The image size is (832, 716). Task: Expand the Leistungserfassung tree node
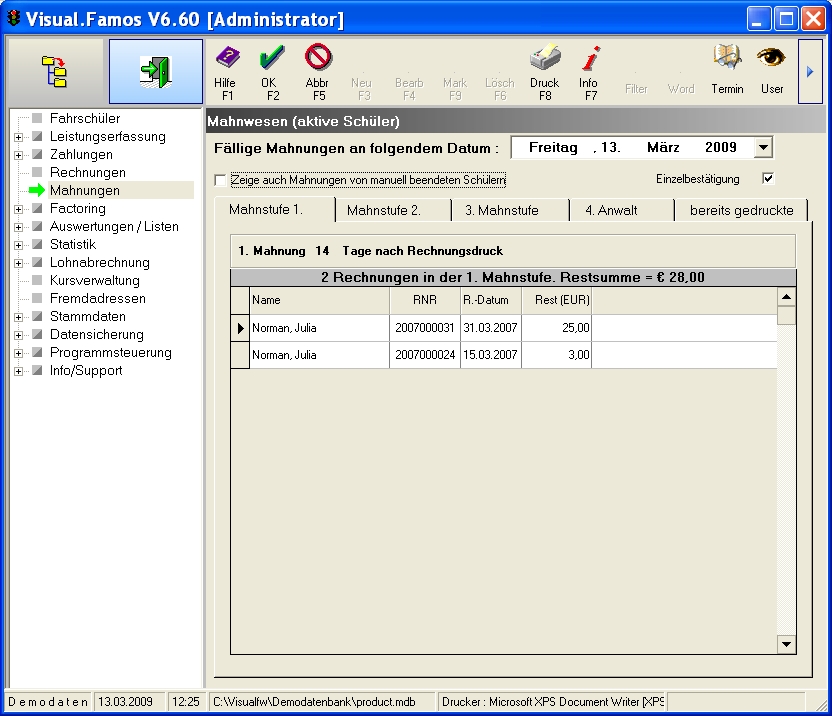click(18, 137)
